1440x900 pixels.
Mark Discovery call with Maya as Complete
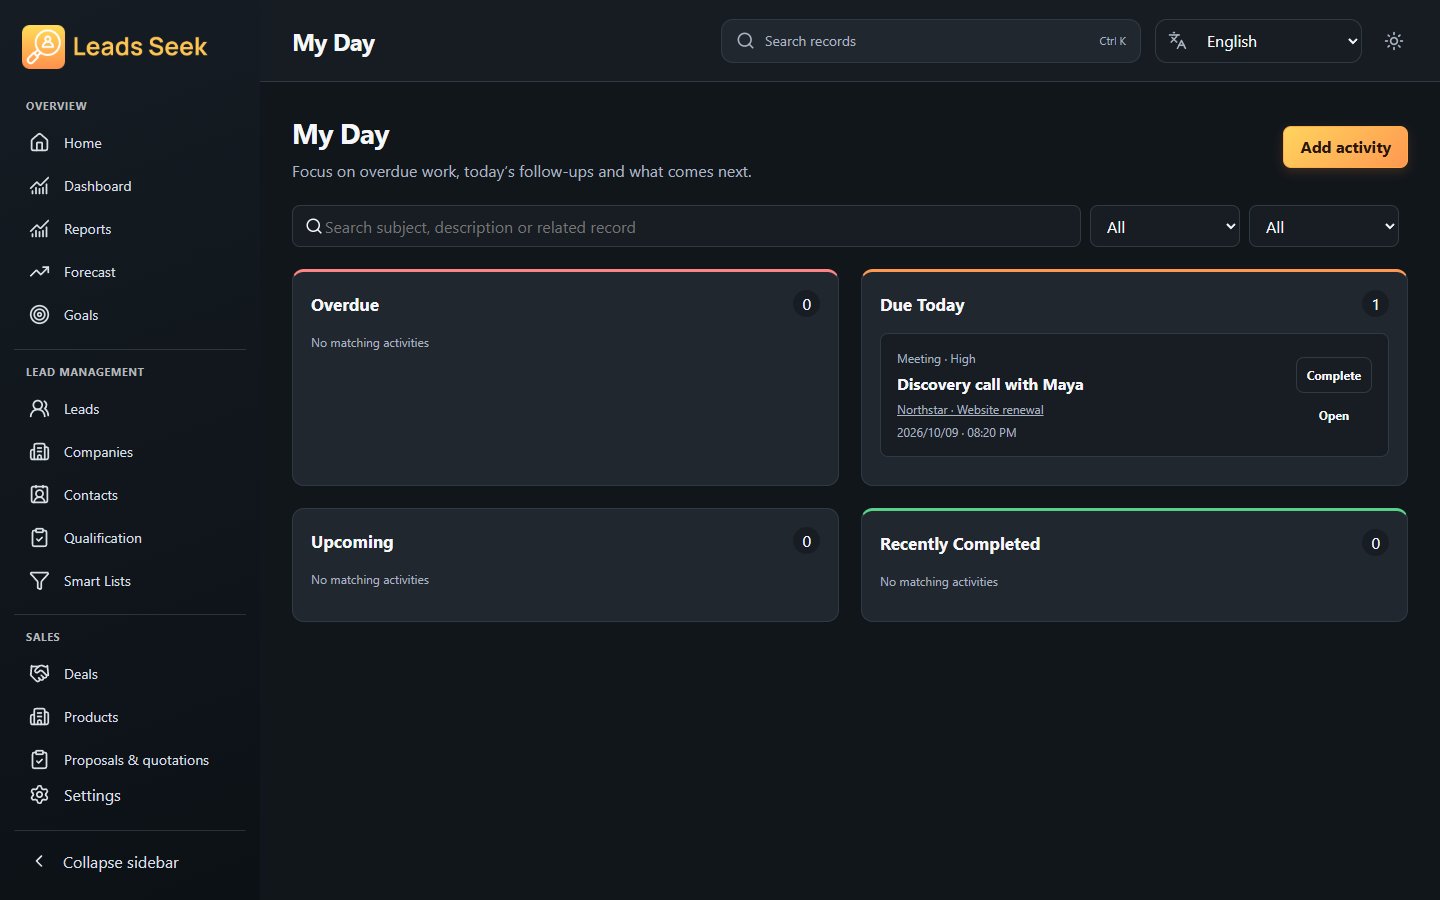pyautogui.click(x=1334, y=376)
